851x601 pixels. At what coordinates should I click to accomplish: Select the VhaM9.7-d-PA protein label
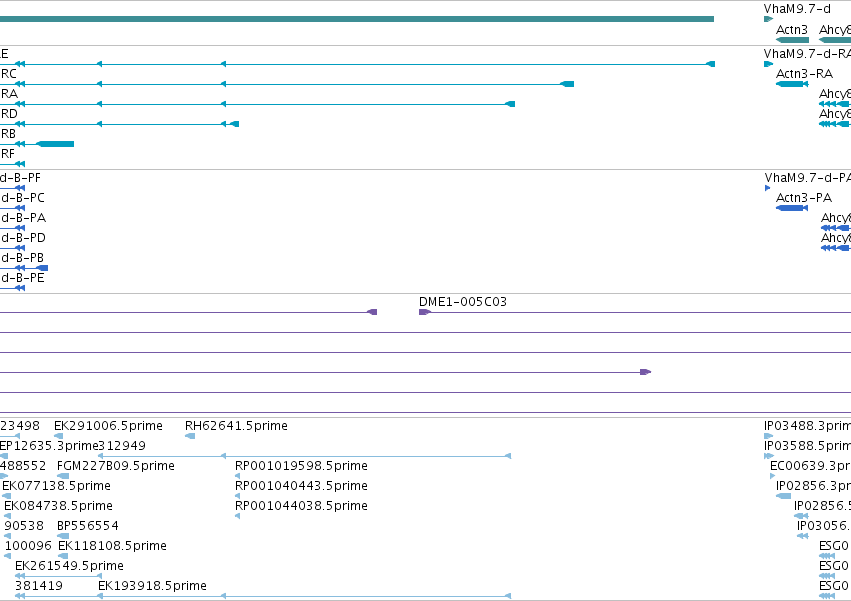click(808, 178)
